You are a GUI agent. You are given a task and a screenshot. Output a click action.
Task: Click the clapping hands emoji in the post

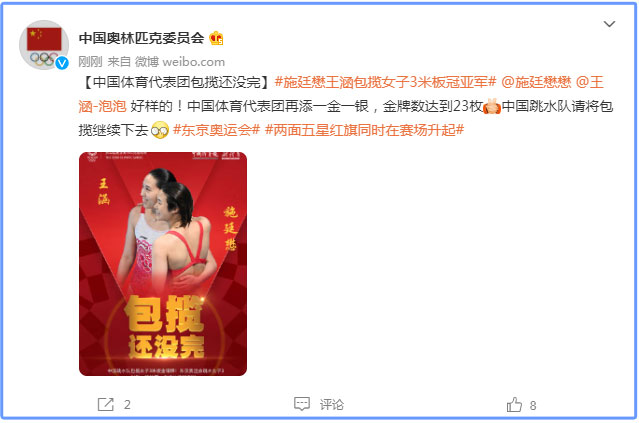[492, 106]
